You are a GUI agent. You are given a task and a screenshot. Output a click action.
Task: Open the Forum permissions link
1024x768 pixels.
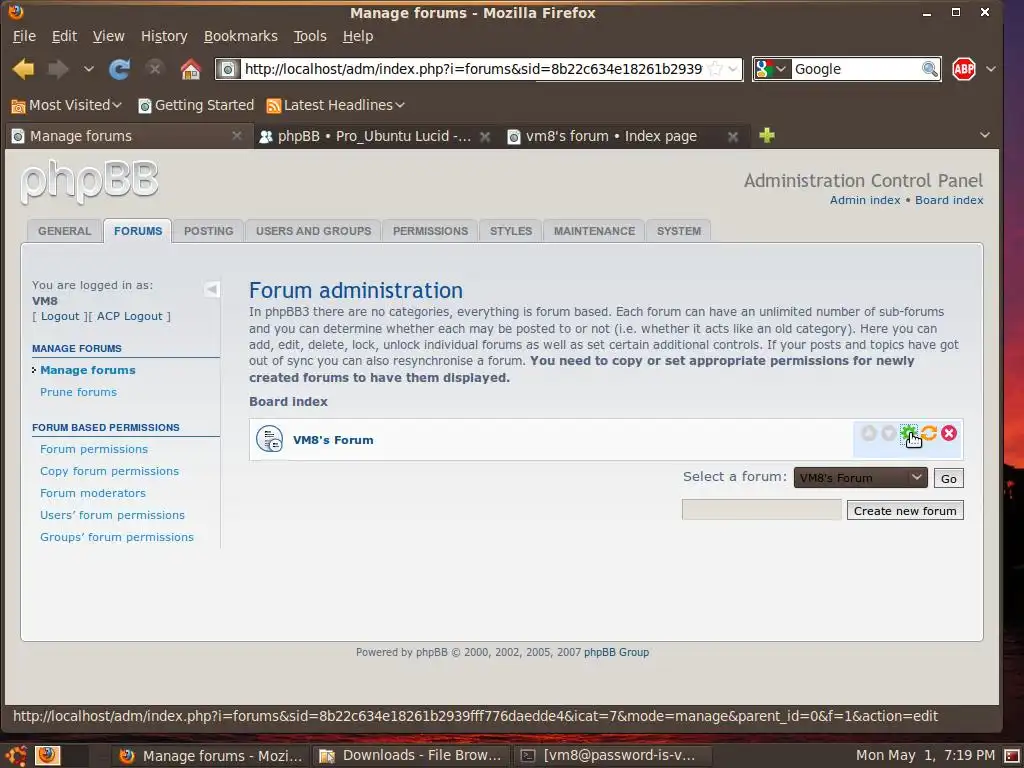[x=94, y=449]
